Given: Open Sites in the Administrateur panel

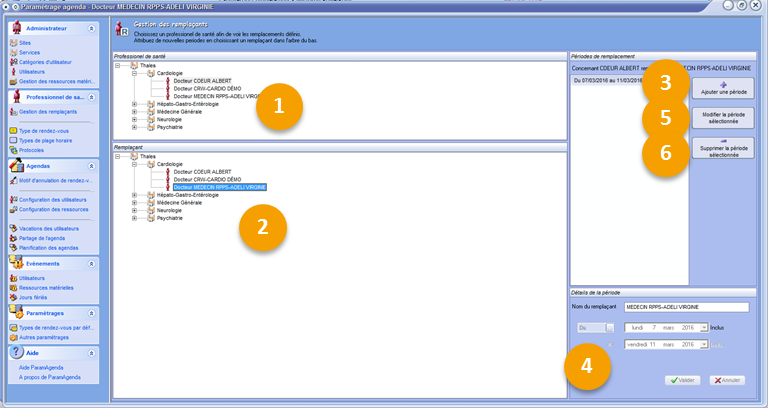Looking at the screenshot, I should tap(26, 43).
